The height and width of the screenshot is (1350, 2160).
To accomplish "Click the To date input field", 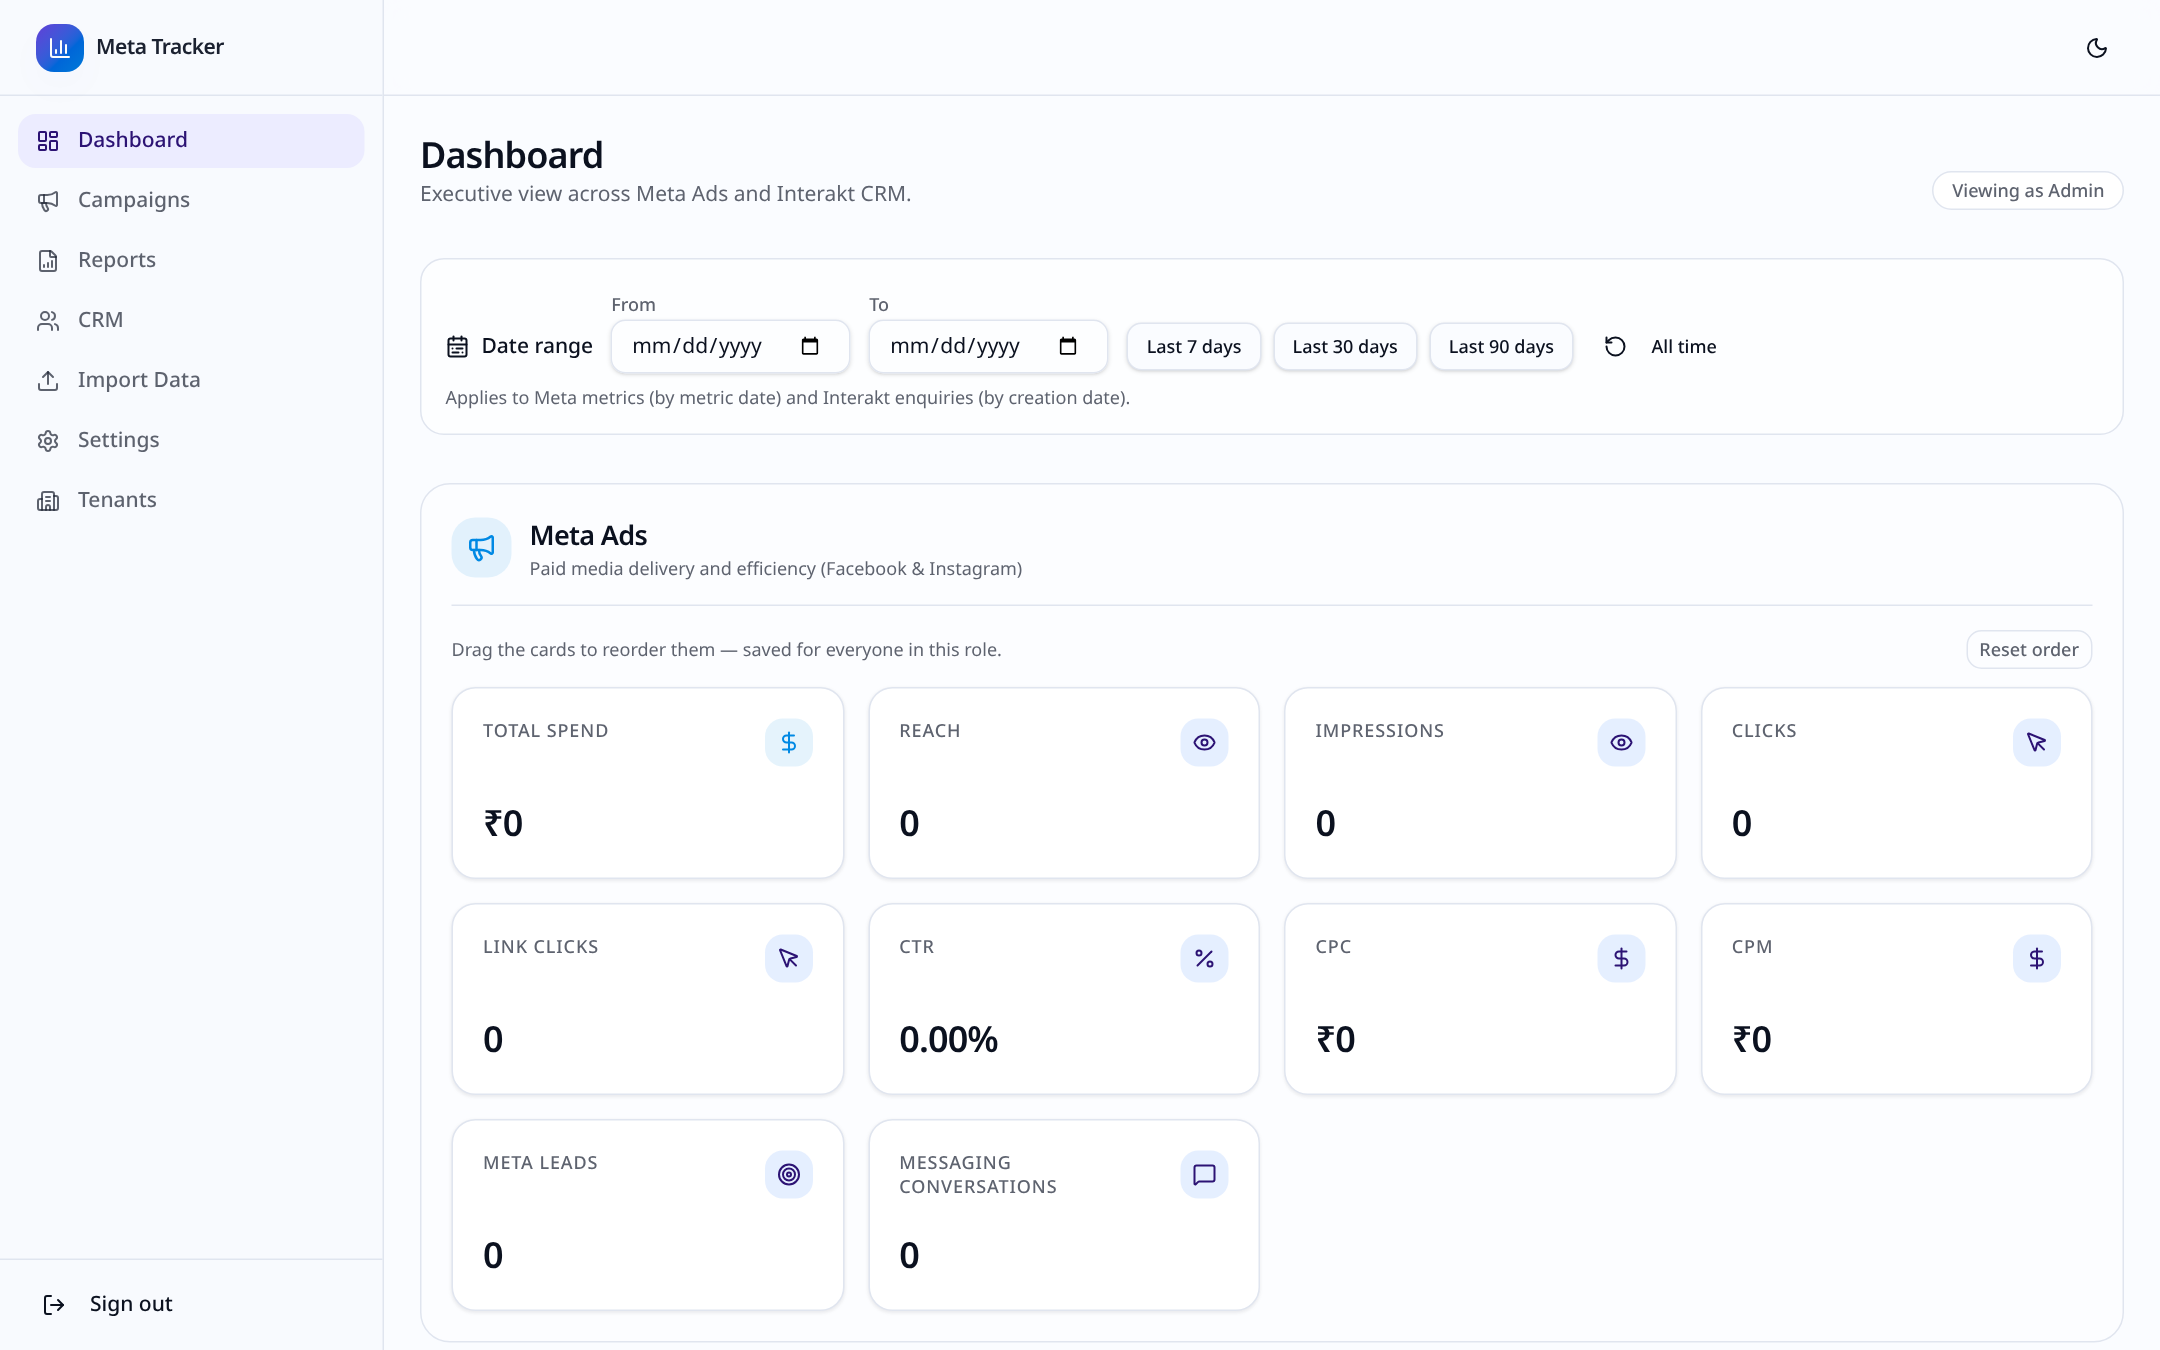I will pyautogui.click(x=988, y=346).
